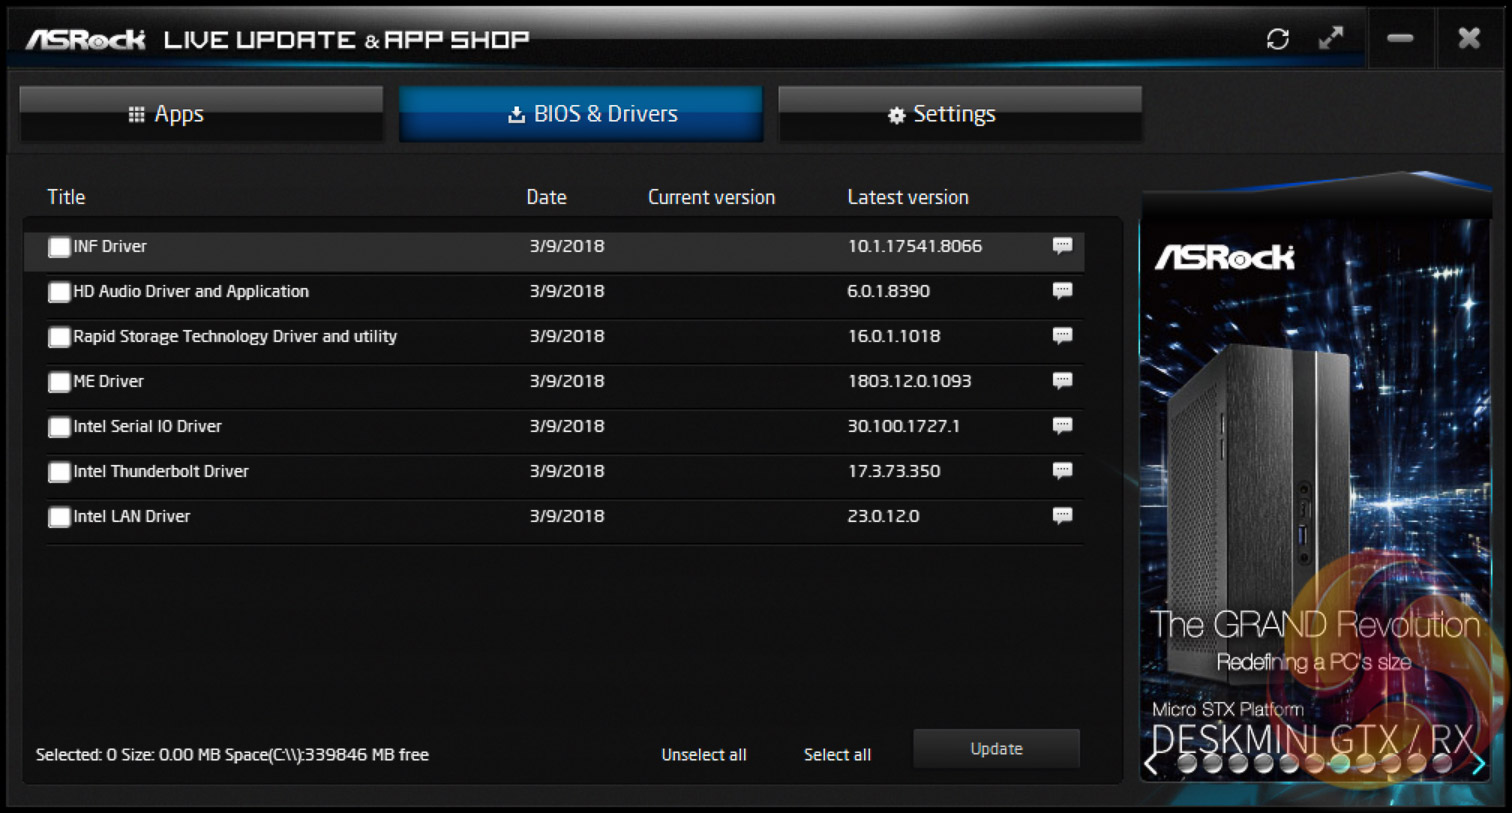This screenshot has width=1512, height=813.
Task: Open info bubble icon for ME Driver
Action: tap(1062, 381)
